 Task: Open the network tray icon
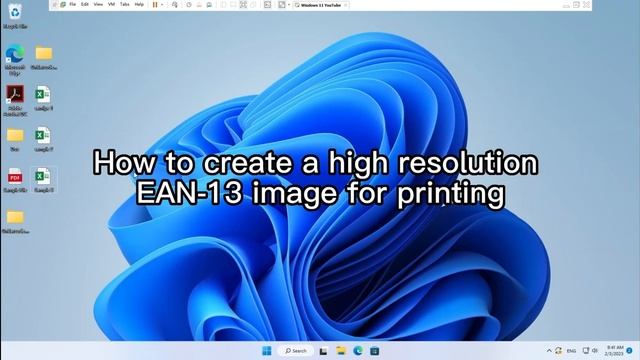coord(585,351)
